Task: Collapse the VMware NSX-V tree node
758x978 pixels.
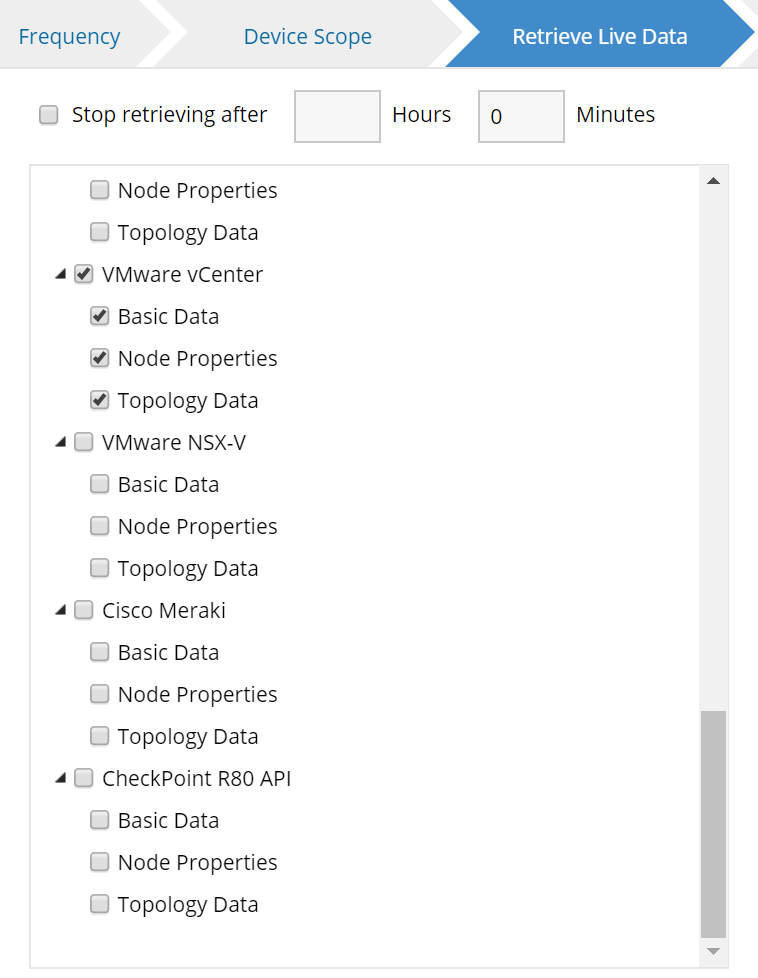Action: (61, 442)
